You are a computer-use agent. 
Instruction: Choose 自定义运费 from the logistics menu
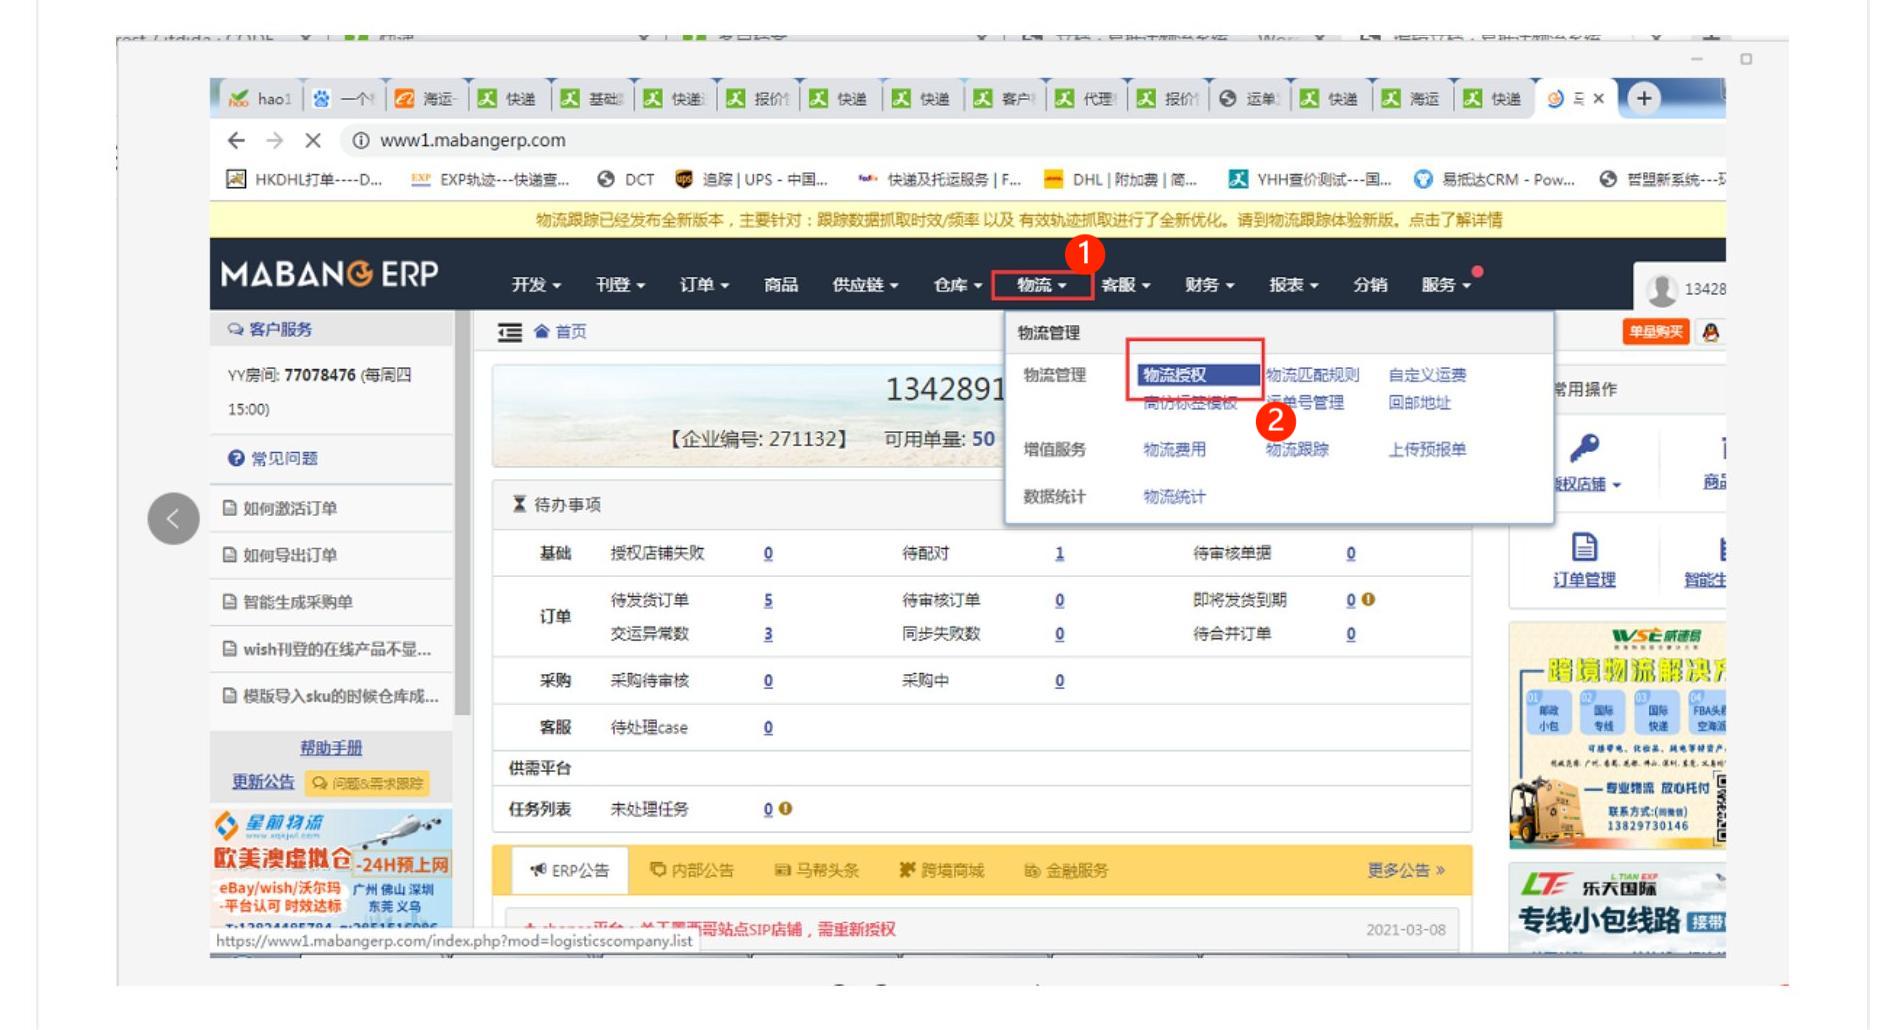[x=1427, y=375]
